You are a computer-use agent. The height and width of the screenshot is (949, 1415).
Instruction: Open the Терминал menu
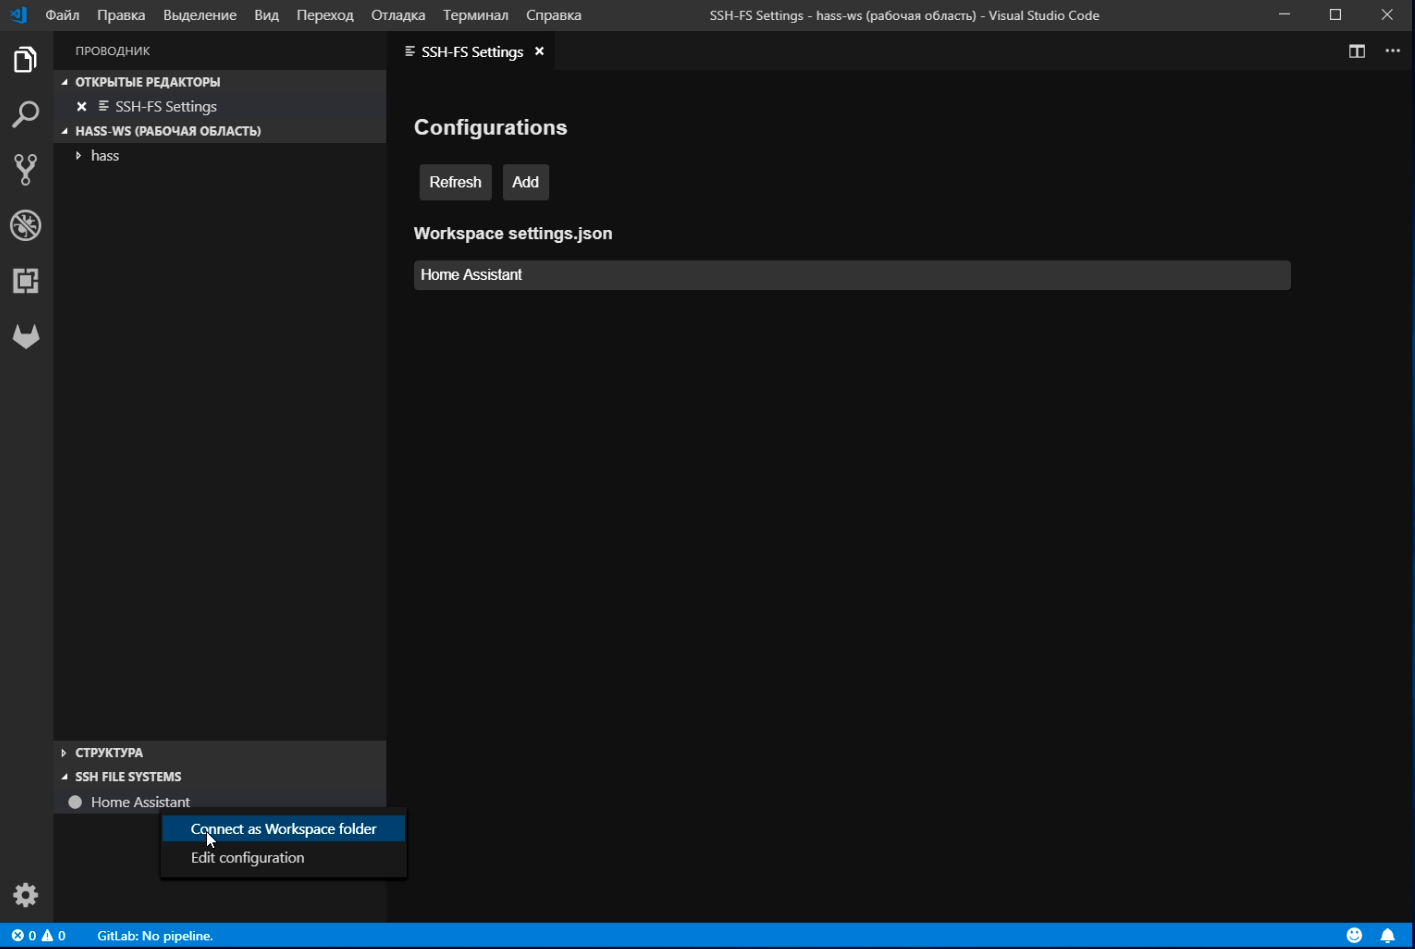coord(476,15)
